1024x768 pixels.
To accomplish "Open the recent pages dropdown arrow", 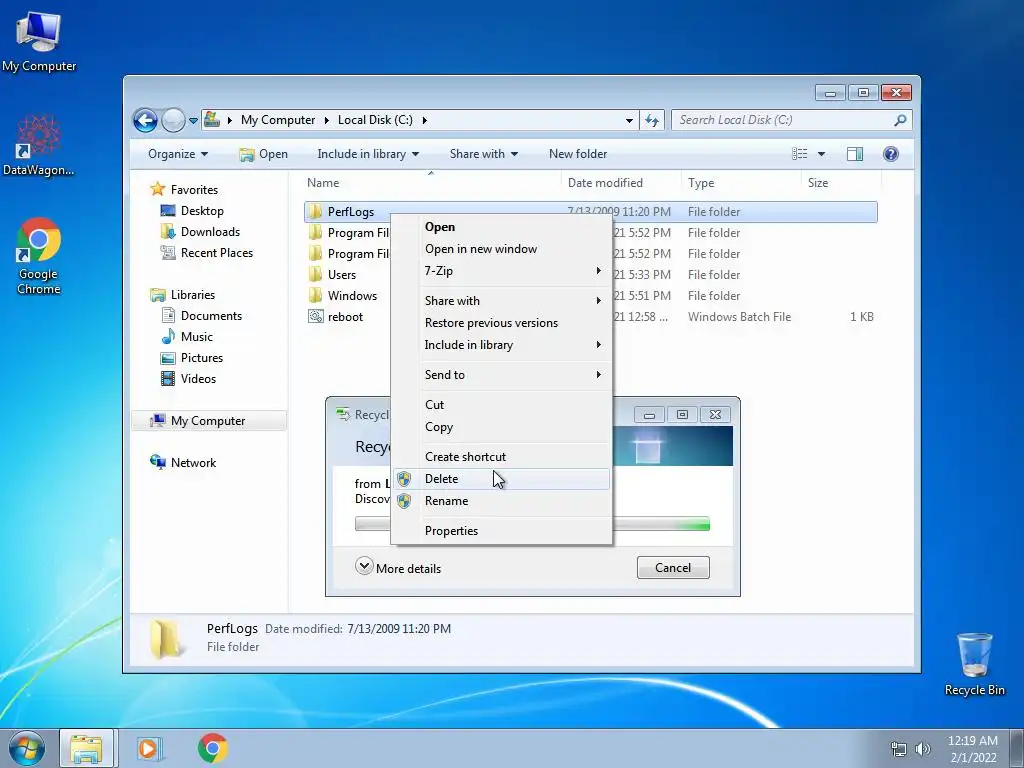I will click(x=193, y=121).
